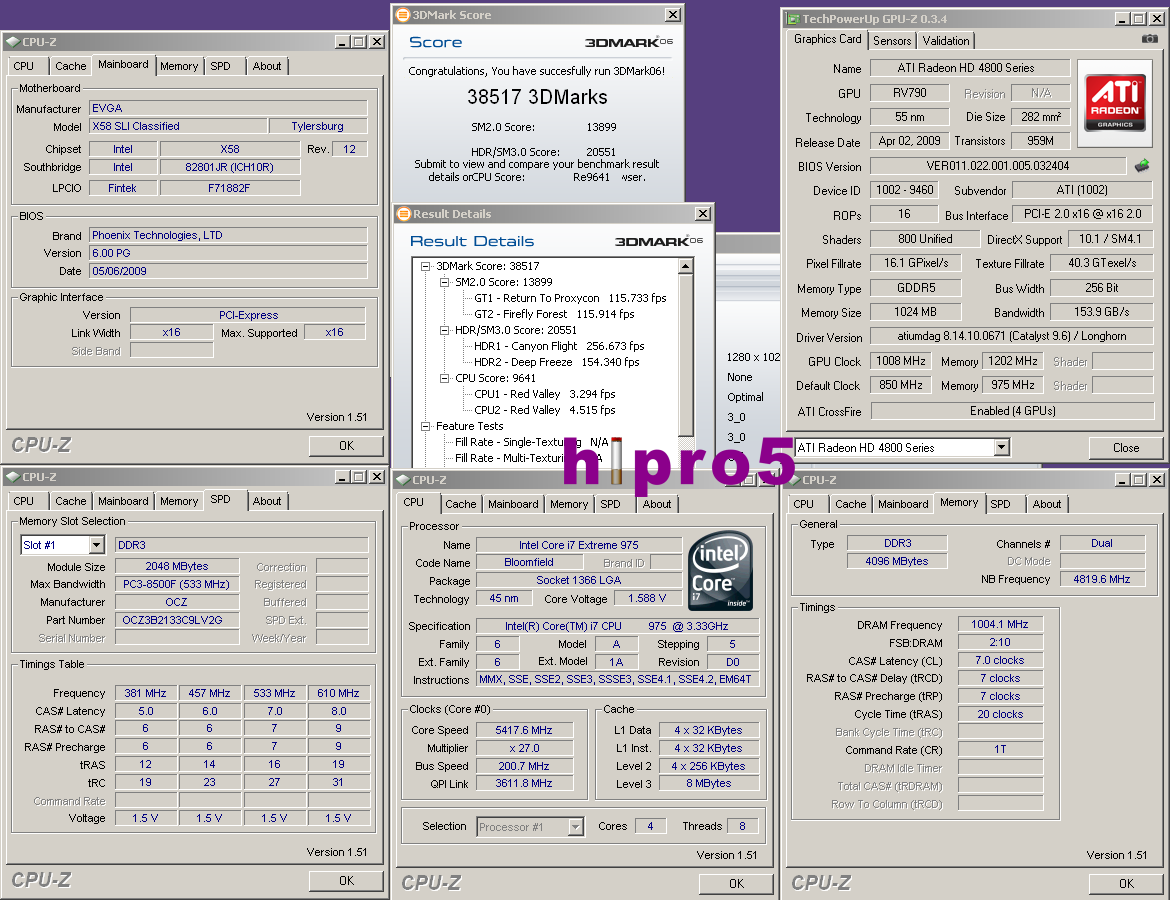Minimize the GPU-Z window
Viewport: 1170px width, 900px height.
(1121, 19)
